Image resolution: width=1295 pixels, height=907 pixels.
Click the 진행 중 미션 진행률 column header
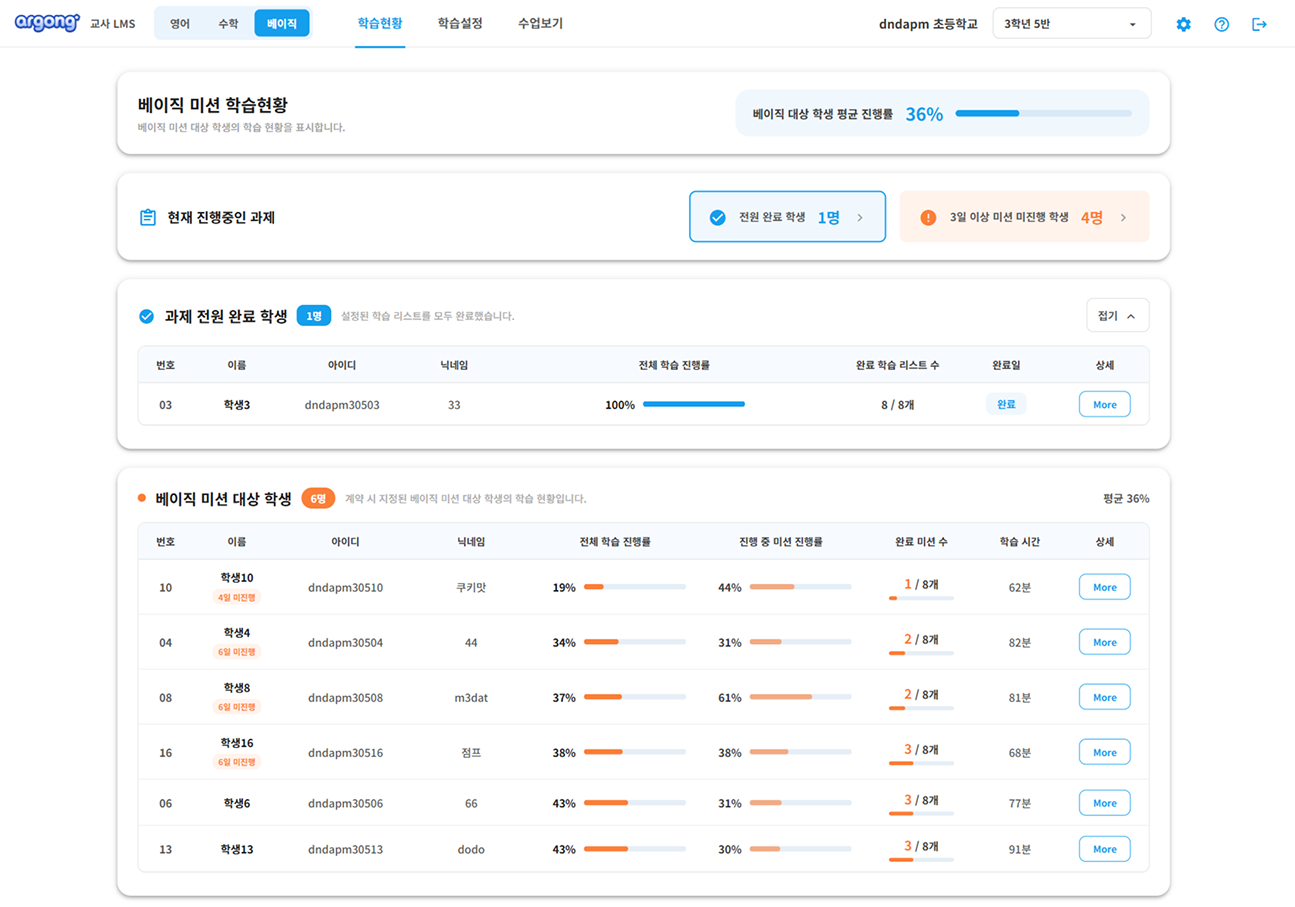[x=781, y=541]
